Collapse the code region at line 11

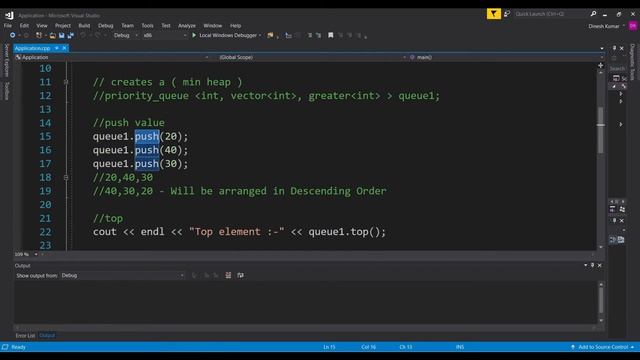[66, 82]
